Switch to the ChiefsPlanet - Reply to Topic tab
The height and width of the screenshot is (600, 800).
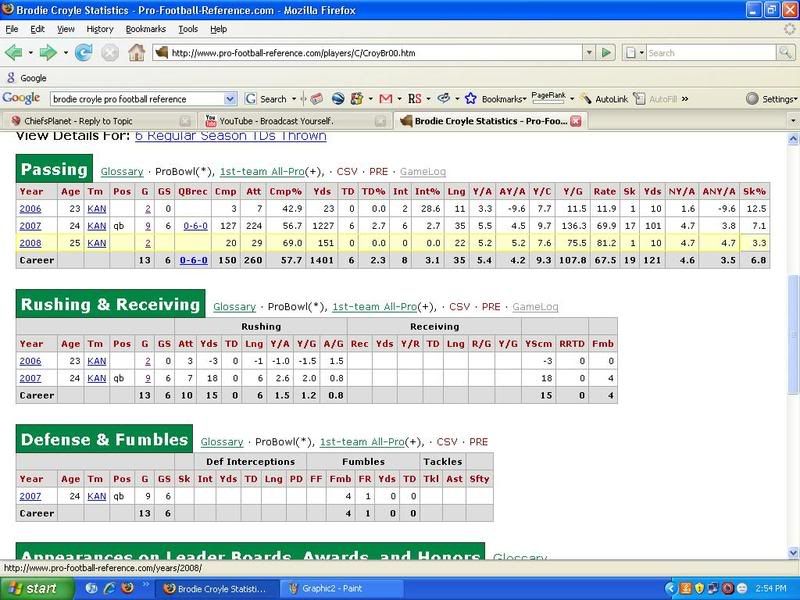click(x=98, y=121)
